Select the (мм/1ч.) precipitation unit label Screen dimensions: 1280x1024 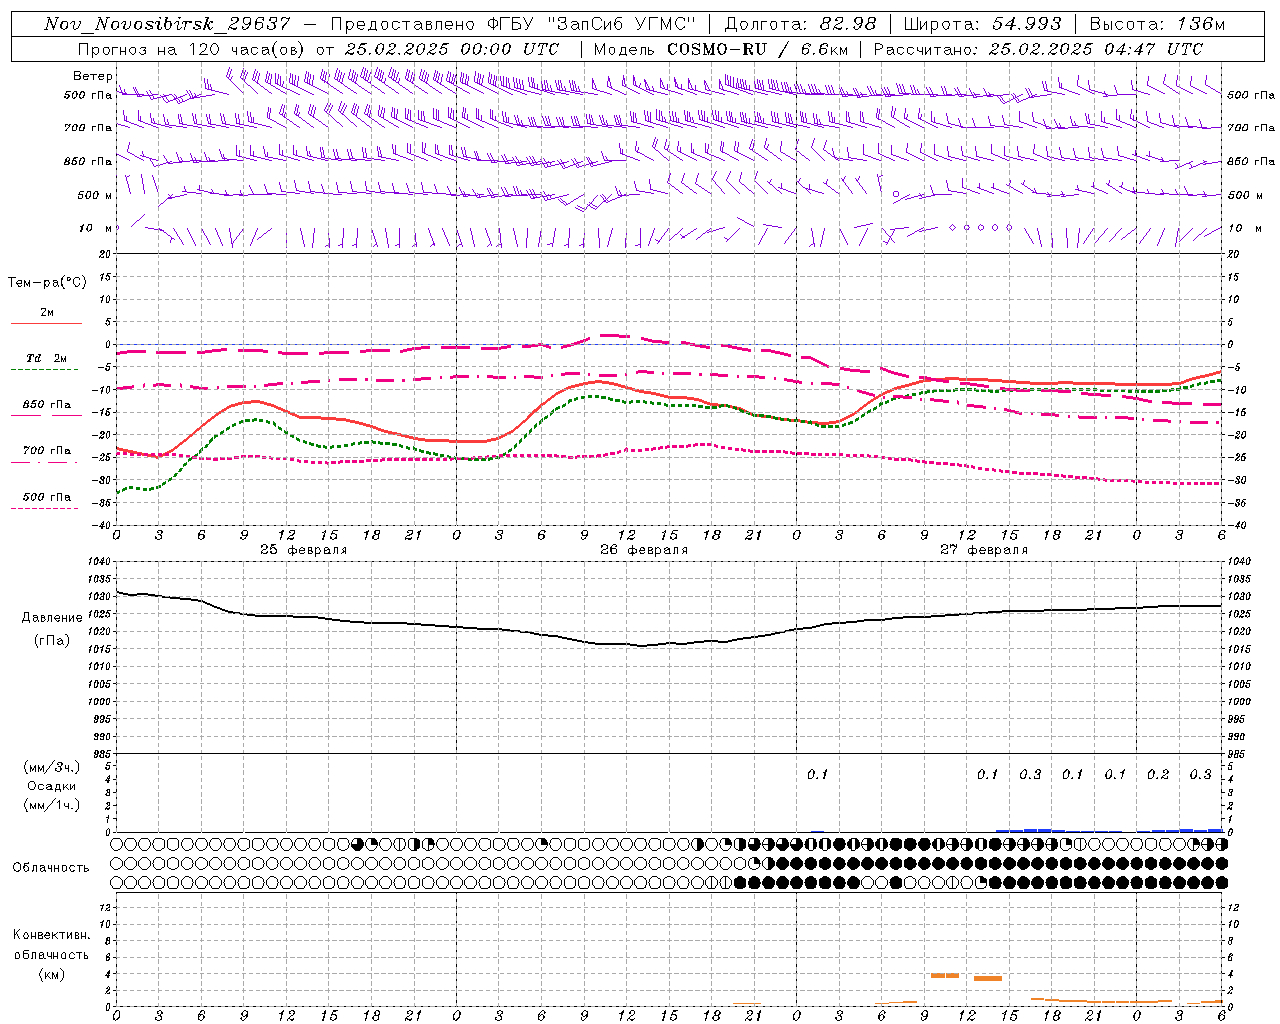[x=52, y=805]
